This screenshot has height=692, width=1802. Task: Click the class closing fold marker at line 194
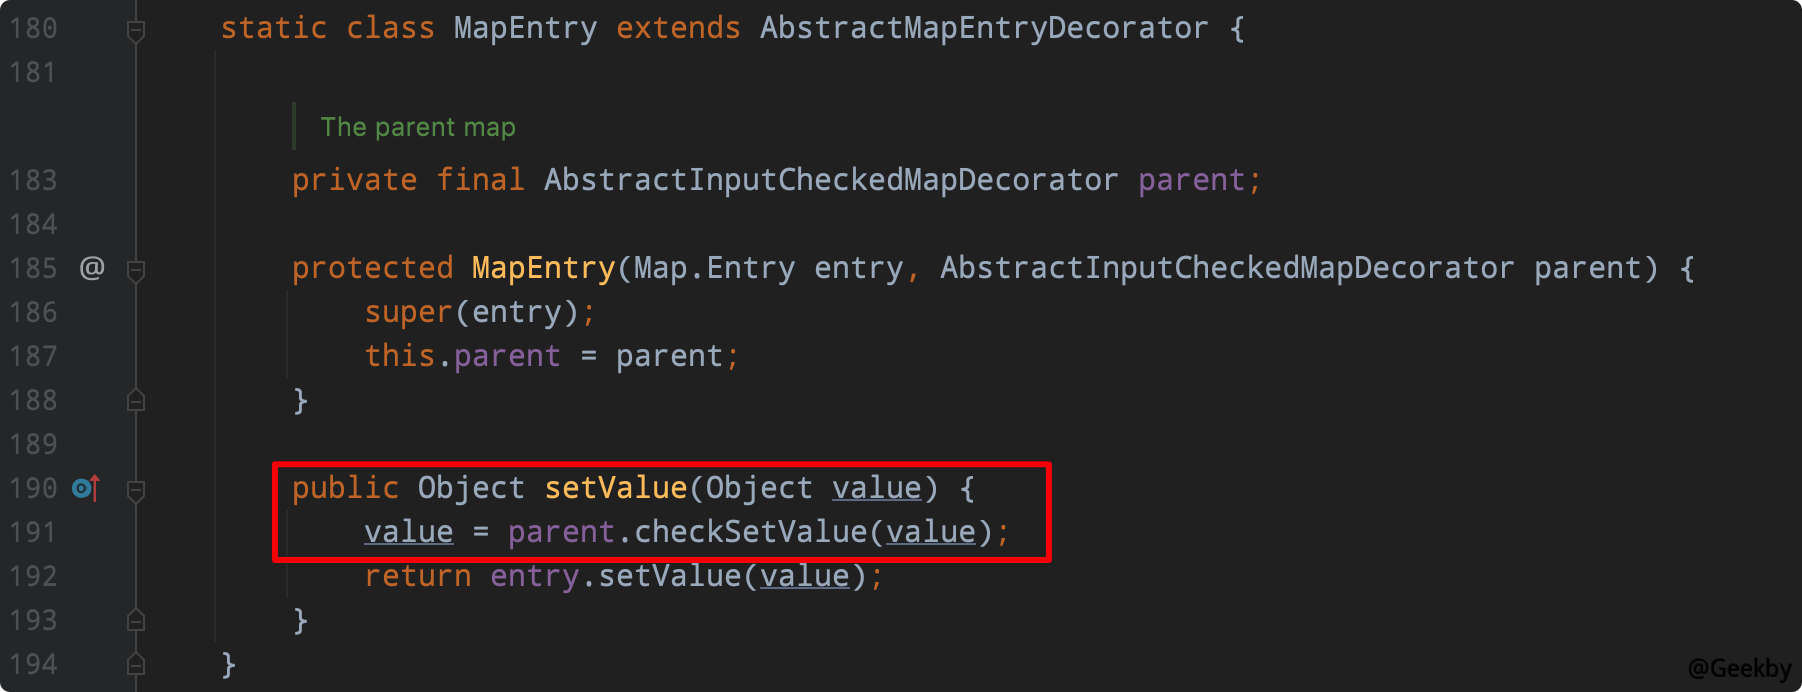136,664
